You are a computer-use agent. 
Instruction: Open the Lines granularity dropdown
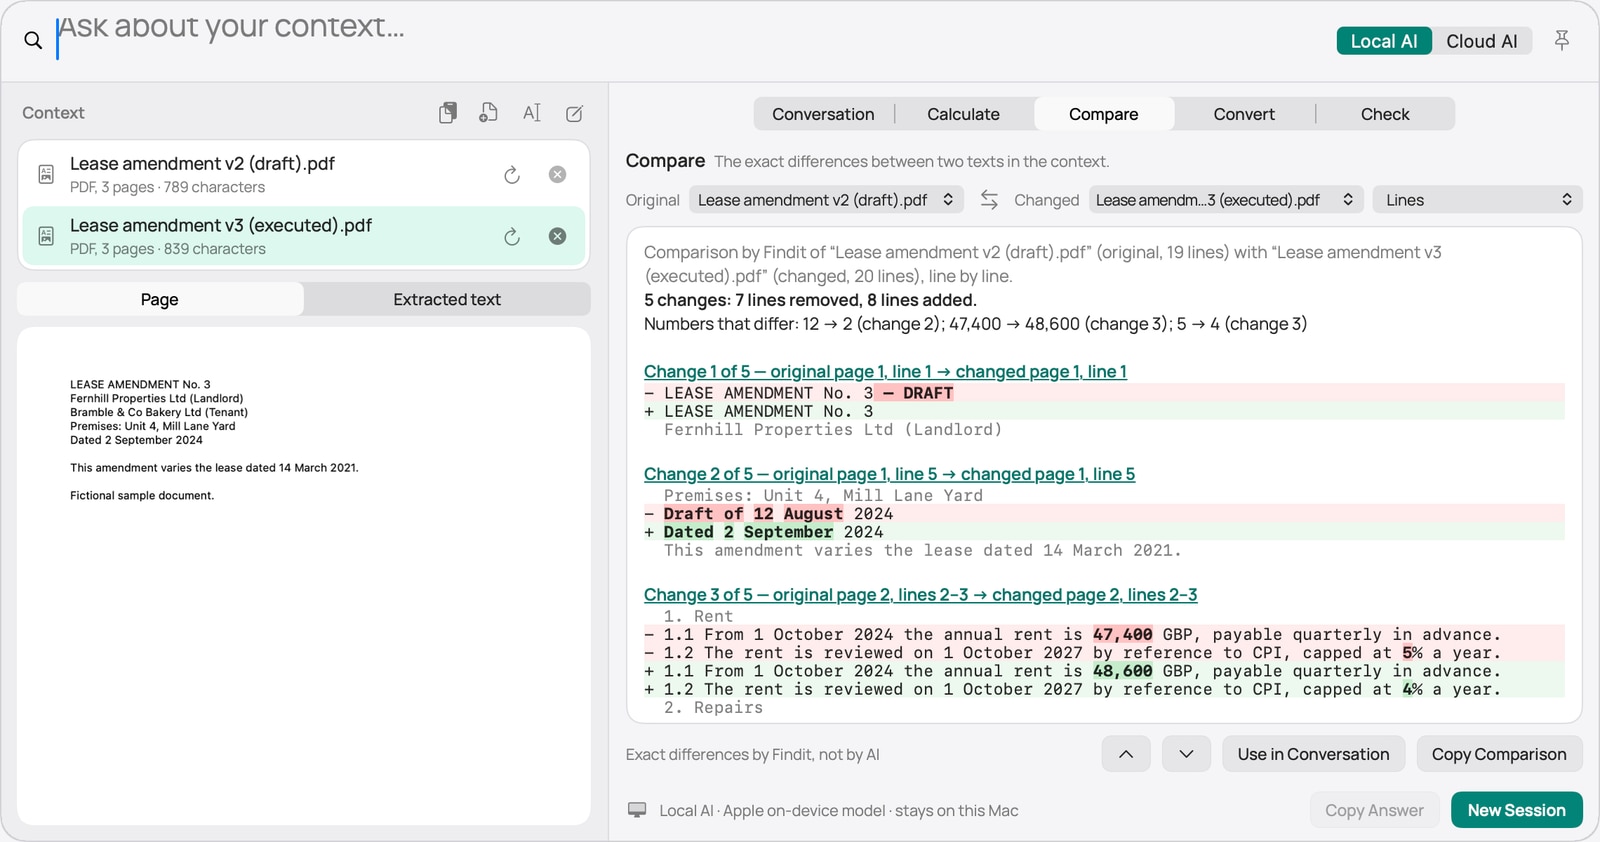point(1478,200)
